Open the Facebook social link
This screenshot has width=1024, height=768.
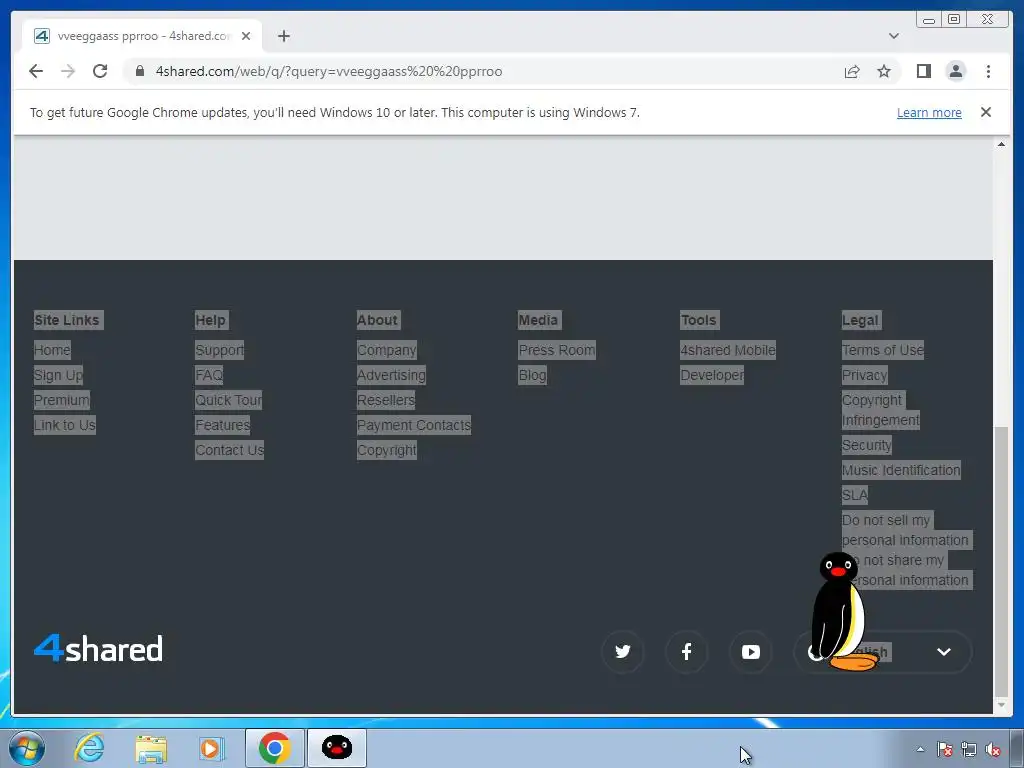[686, 651]
